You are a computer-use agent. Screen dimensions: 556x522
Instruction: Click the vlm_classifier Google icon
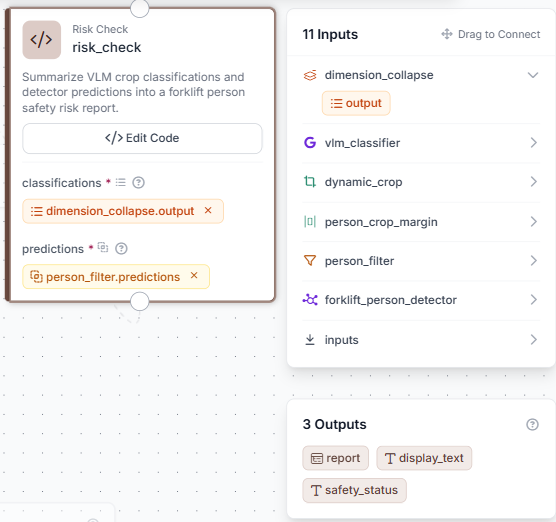[x=310, y=143]
